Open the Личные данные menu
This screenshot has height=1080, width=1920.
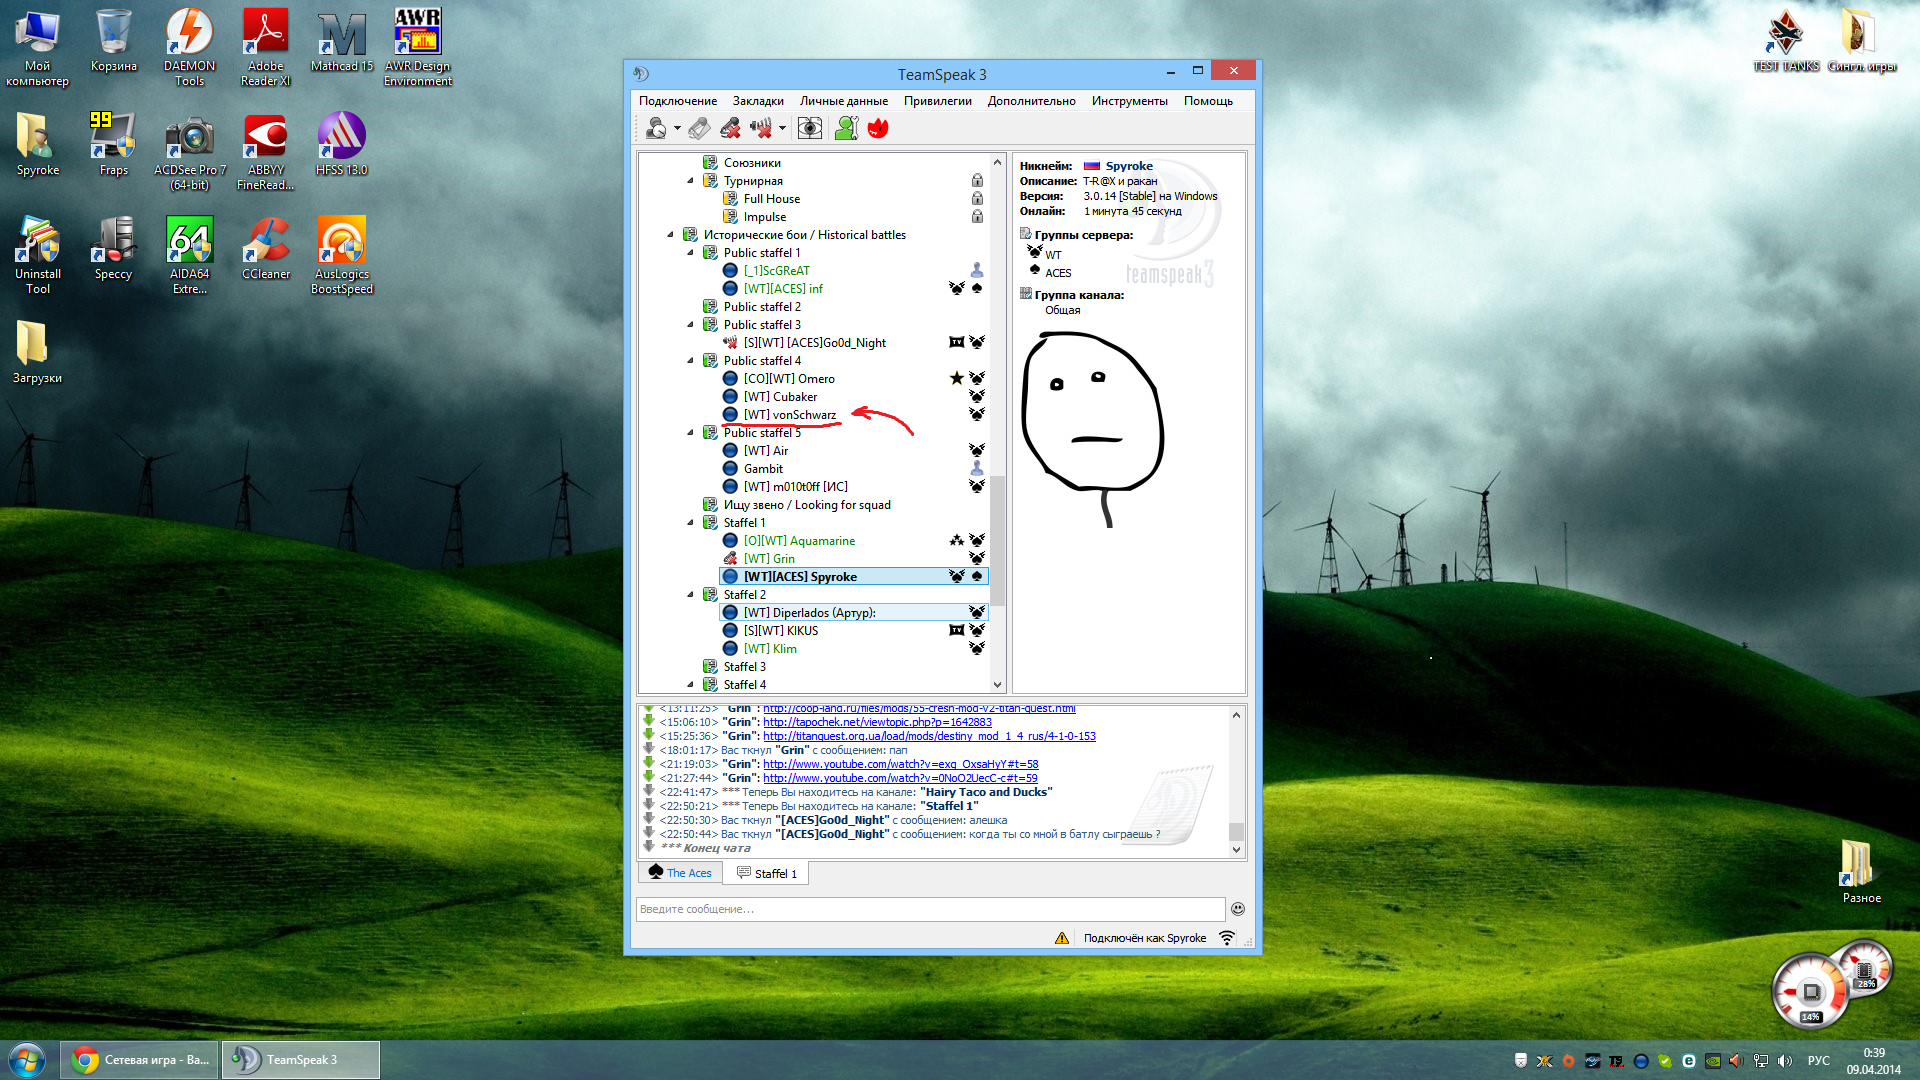click(x=844, y=101)
